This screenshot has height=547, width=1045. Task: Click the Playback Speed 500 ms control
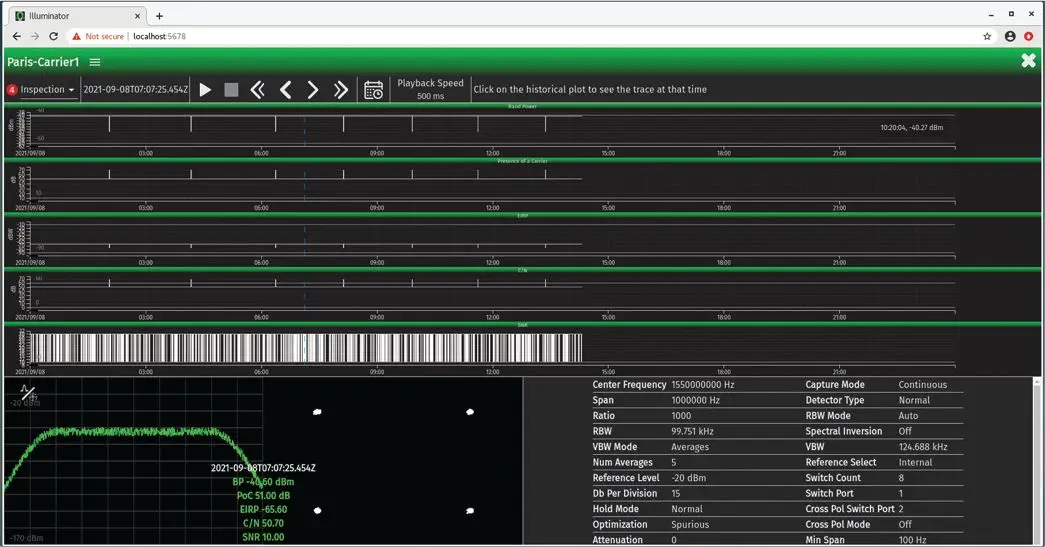[430, 90]
